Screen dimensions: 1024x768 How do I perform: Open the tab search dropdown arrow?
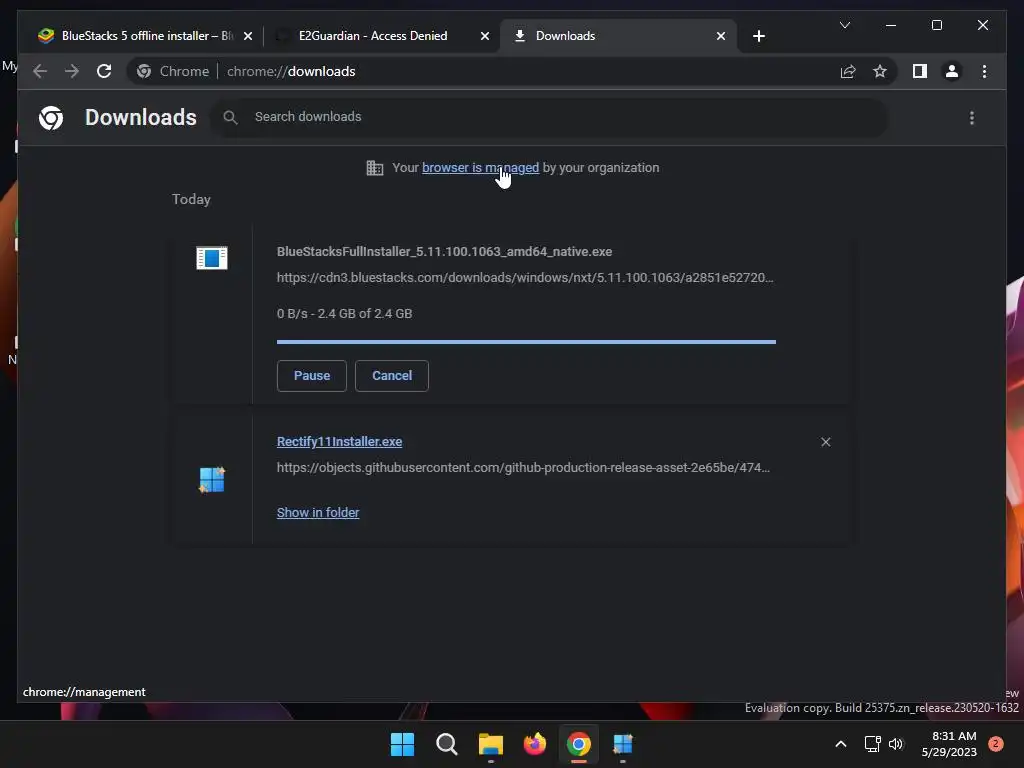tap(844, 25)
